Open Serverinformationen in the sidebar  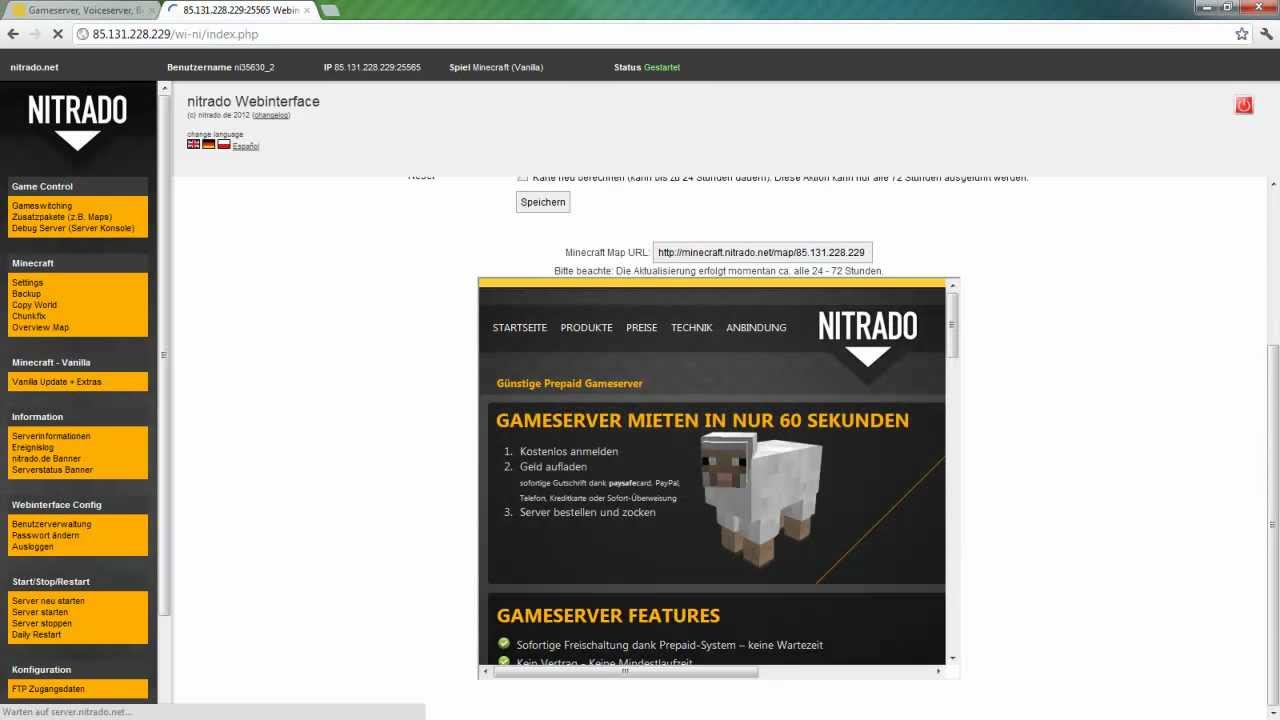tap(51, 436)
